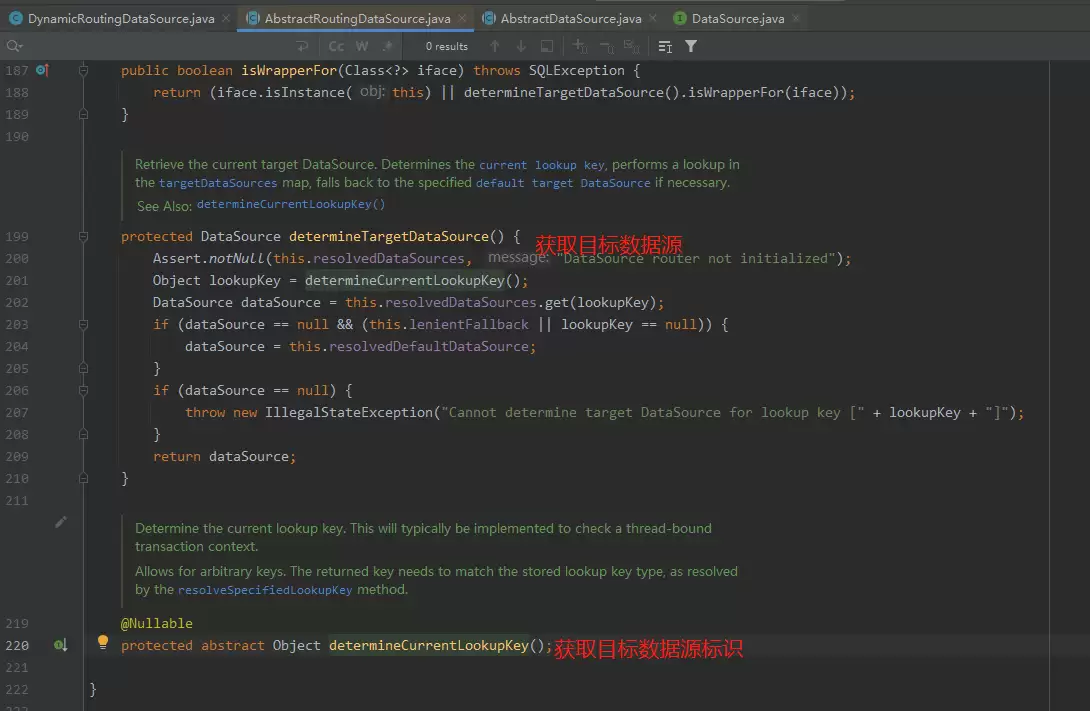
Task: Go to next occurrence arrow
Action: (521, 46)
